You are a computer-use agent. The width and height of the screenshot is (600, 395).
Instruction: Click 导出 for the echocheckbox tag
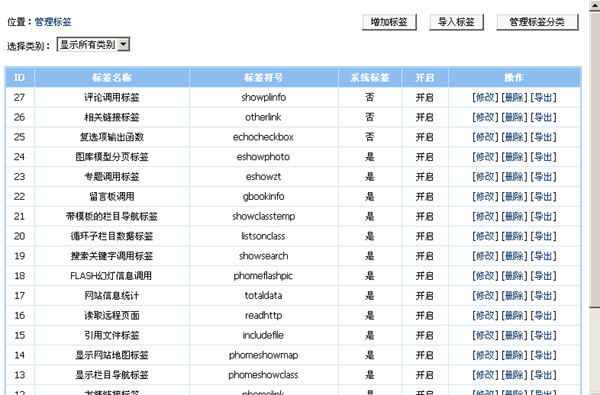pyautogui.click(x=543, y=137)
